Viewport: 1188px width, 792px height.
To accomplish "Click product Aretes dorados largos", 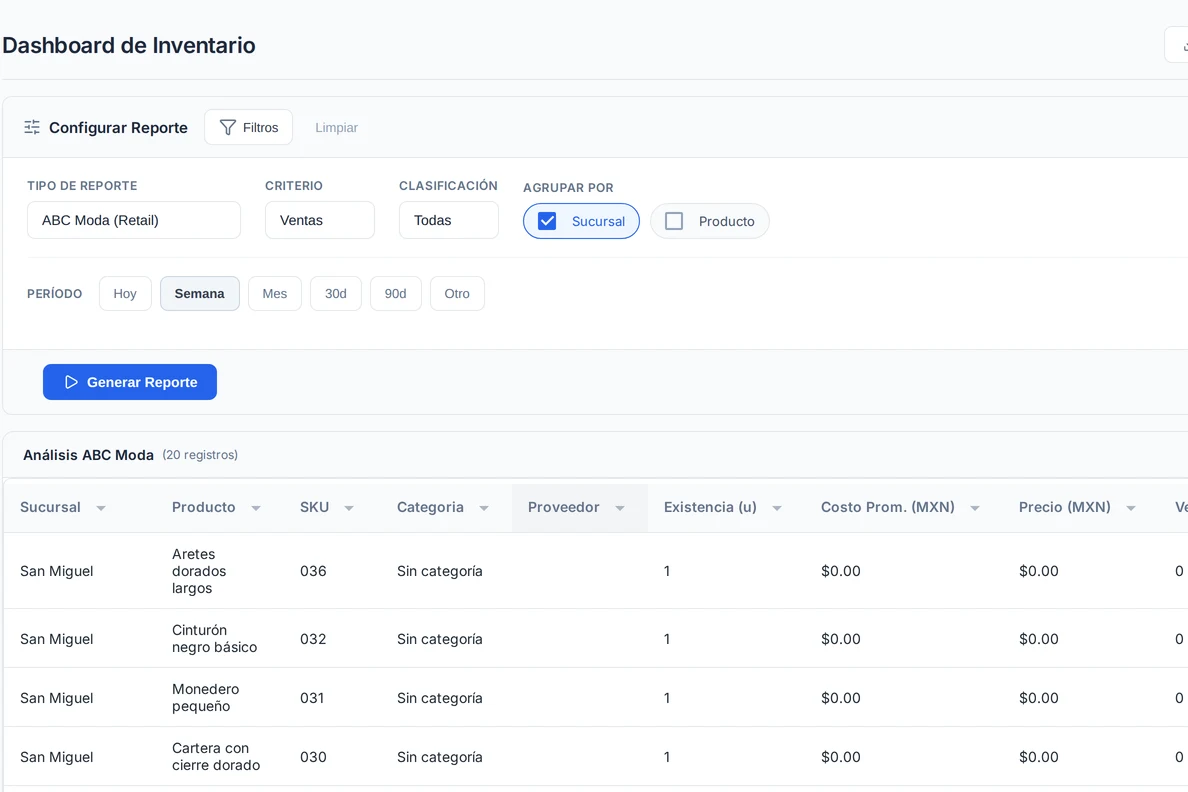I will coord(199,571).
